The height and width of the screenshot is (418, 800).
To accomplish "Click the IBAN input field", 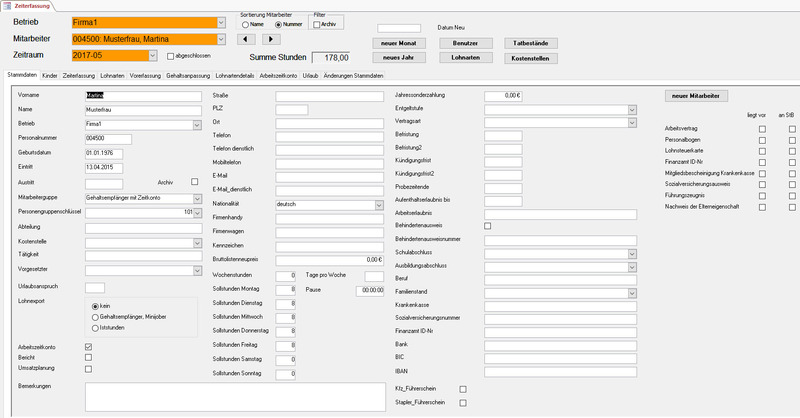I will [x=560, y=372].
